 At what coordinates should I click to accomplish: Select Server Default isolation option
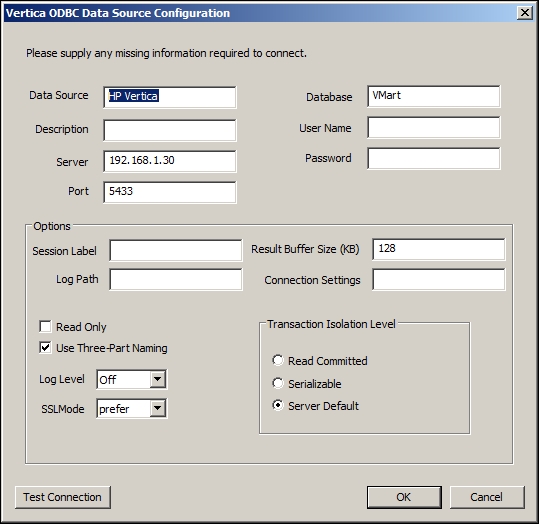(x=278, y=405)
